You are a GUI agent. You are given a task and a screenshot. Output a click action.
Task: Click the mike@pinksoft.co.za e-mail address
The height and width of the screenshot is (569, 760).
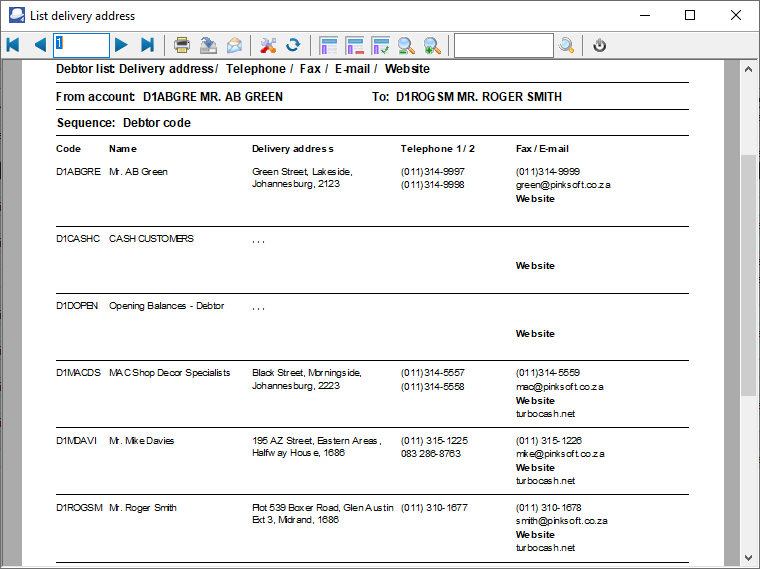562,454
